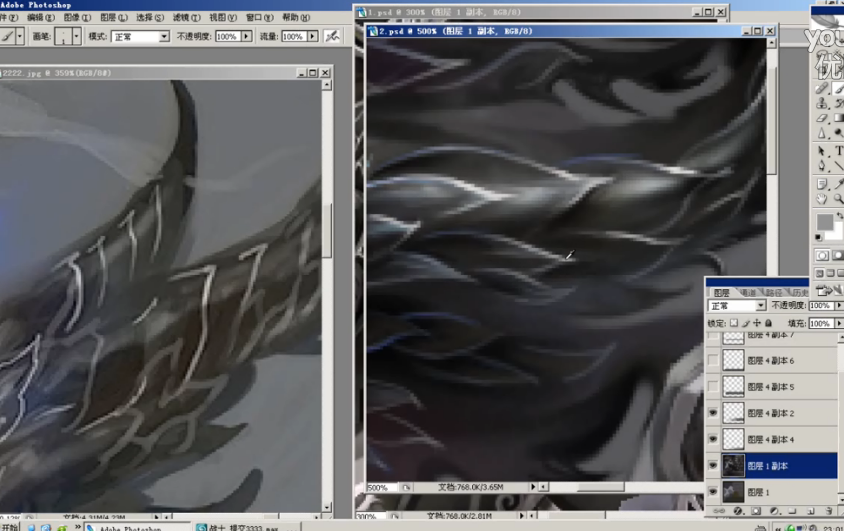Select the Path Selection arrow tool

[822, 151]
